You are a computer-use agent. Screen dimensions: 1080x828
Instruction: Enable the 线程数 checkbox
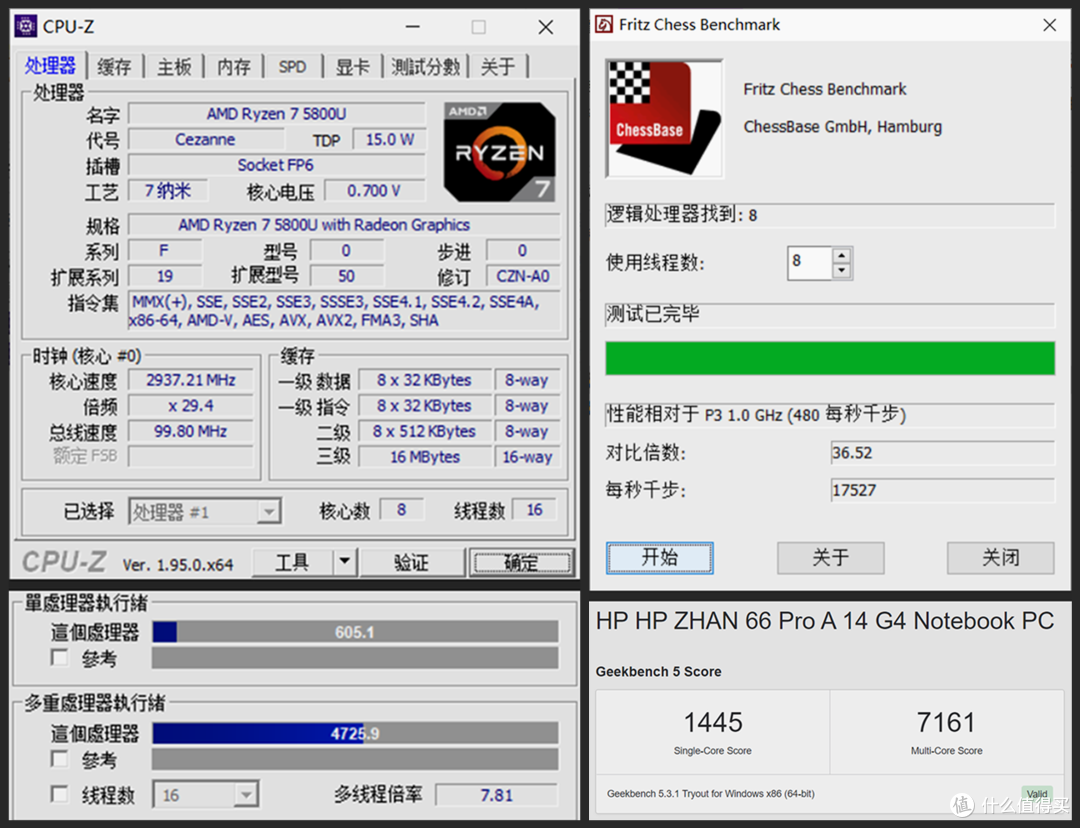coord(60,795)
